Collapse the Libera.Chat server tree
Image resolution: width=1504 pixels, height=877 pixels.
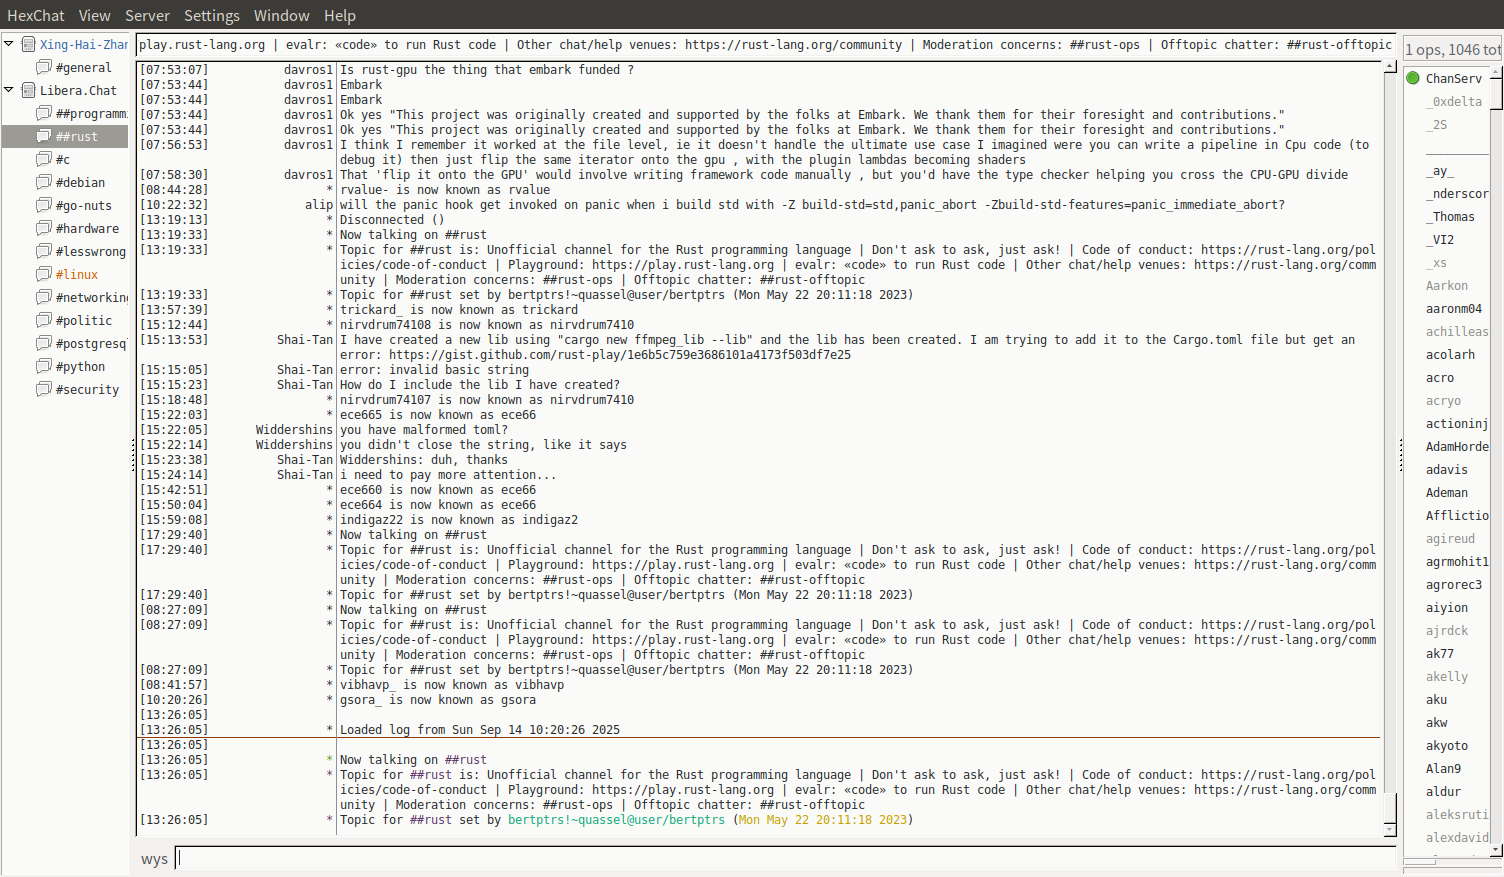[x=9, y=90]
